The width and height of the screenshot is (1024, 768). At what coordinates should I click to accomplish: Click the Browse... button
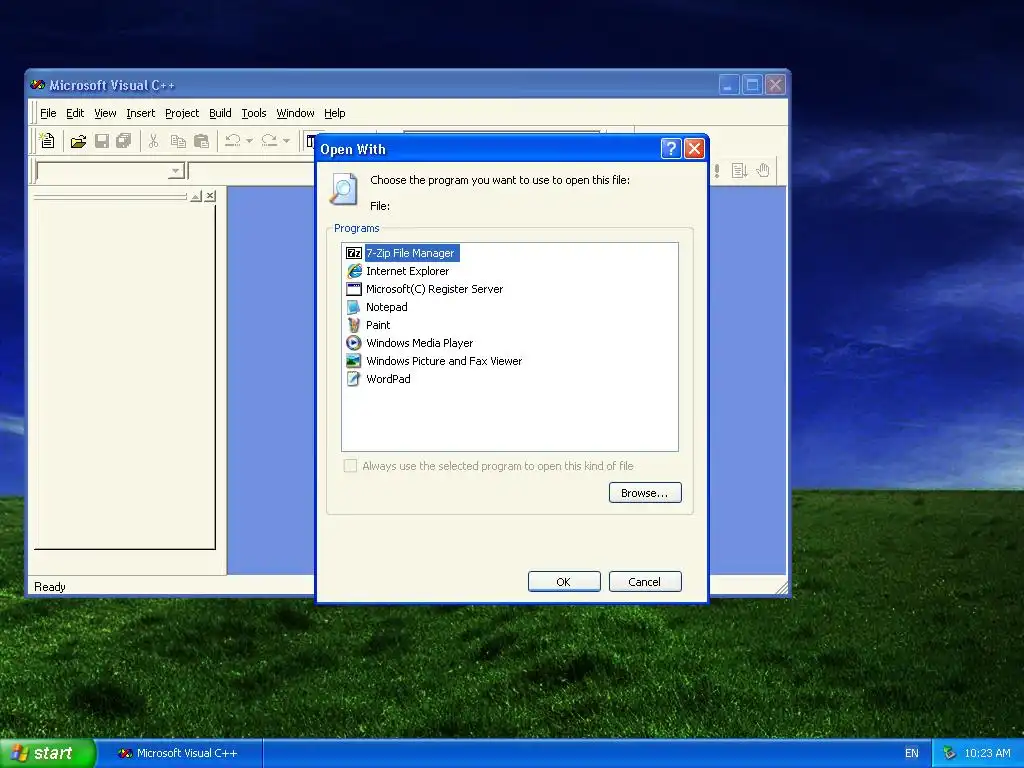[x=645, y=493]
